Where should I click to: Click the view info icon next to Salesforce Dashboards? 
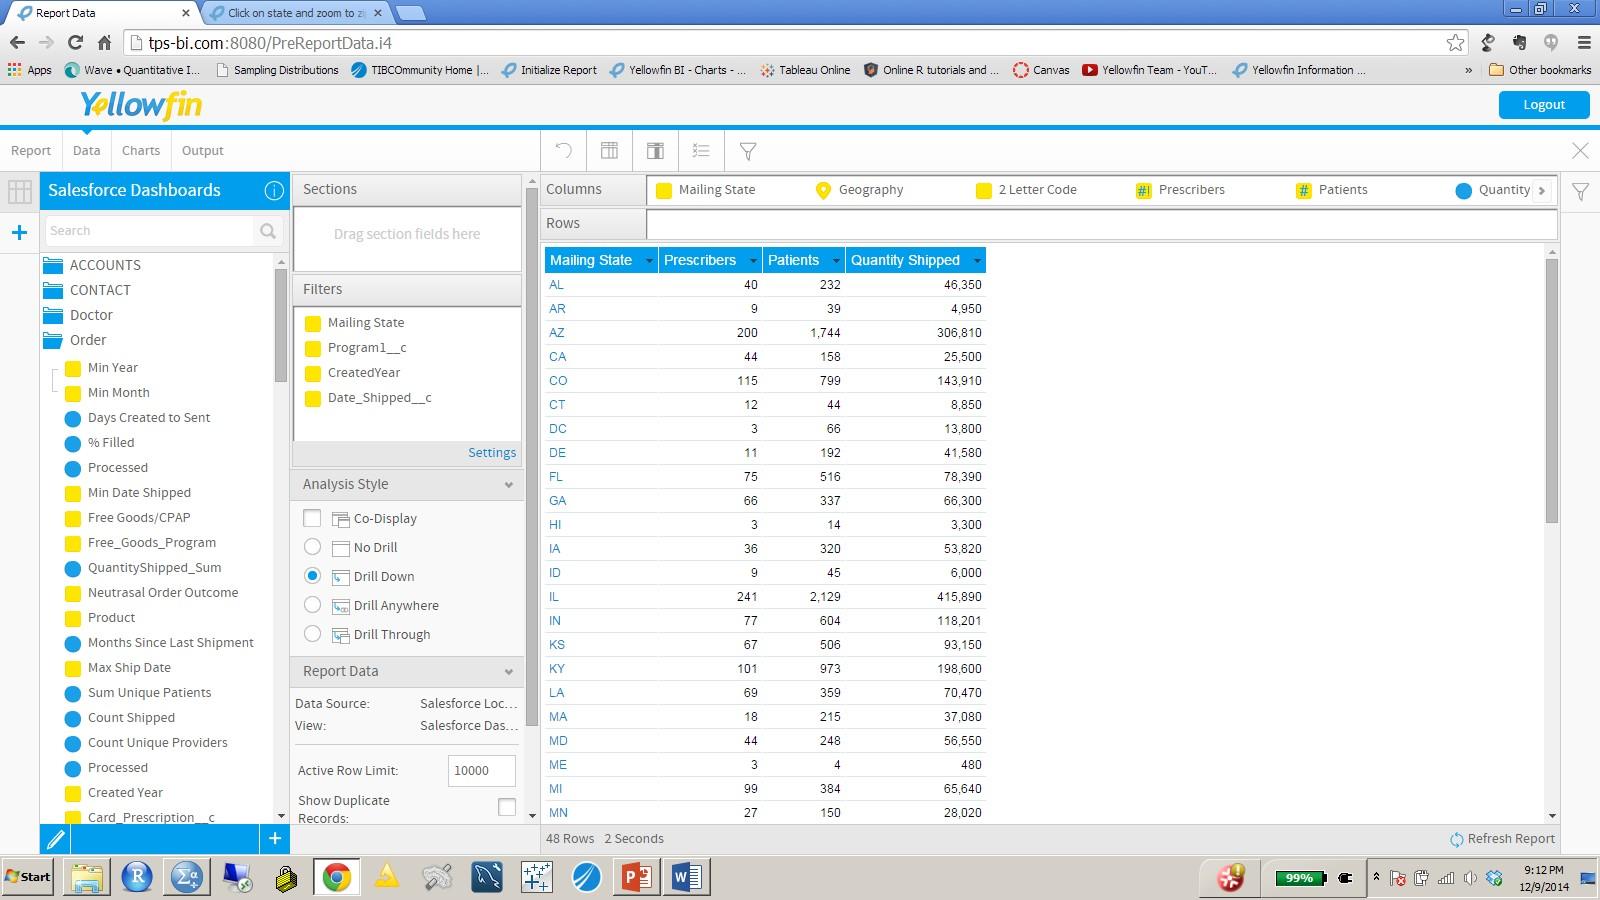click(x=273, y=190)
